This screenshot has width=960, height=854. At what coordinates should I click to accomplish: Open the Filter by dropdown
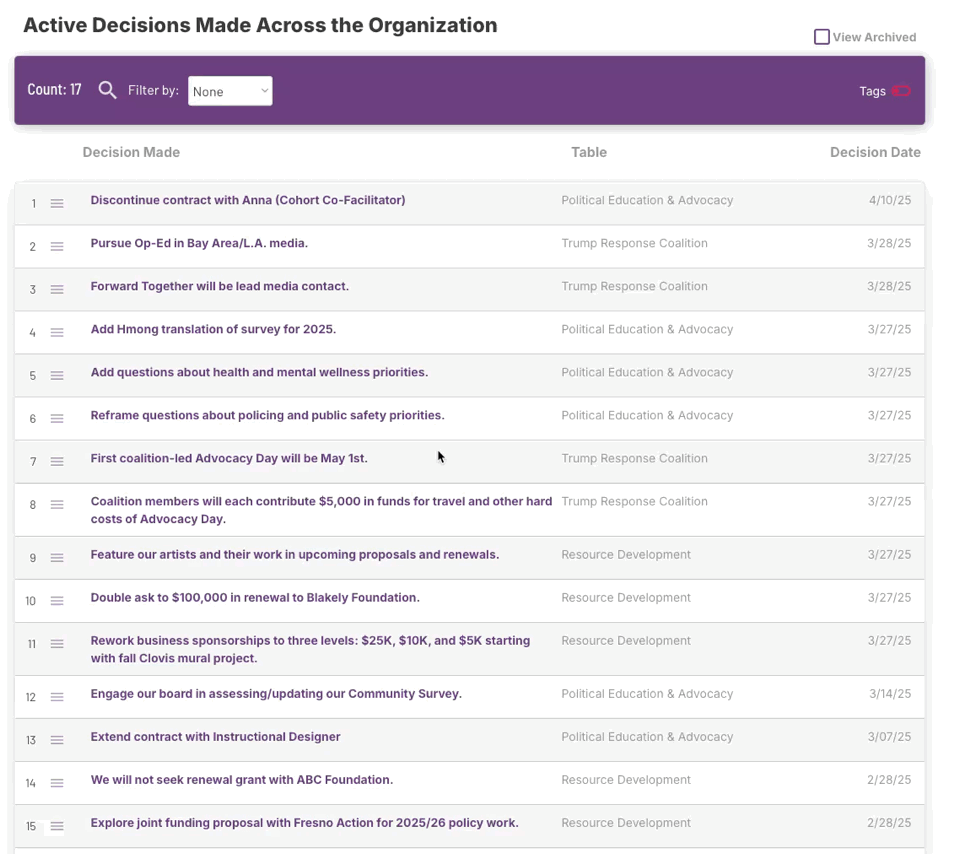point(230,91)
